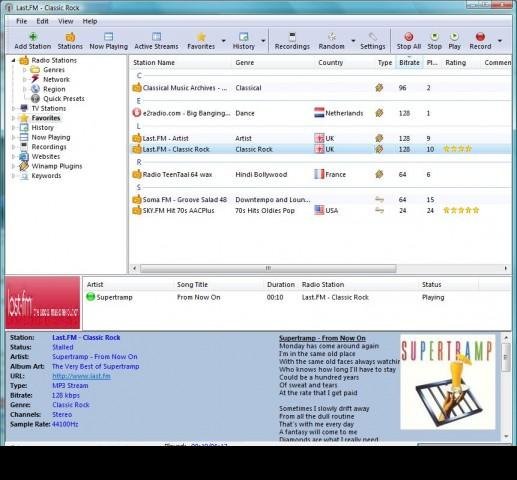Open the http://www.last.fm URL link
This screenshot has height=480, width=517.
81,376
